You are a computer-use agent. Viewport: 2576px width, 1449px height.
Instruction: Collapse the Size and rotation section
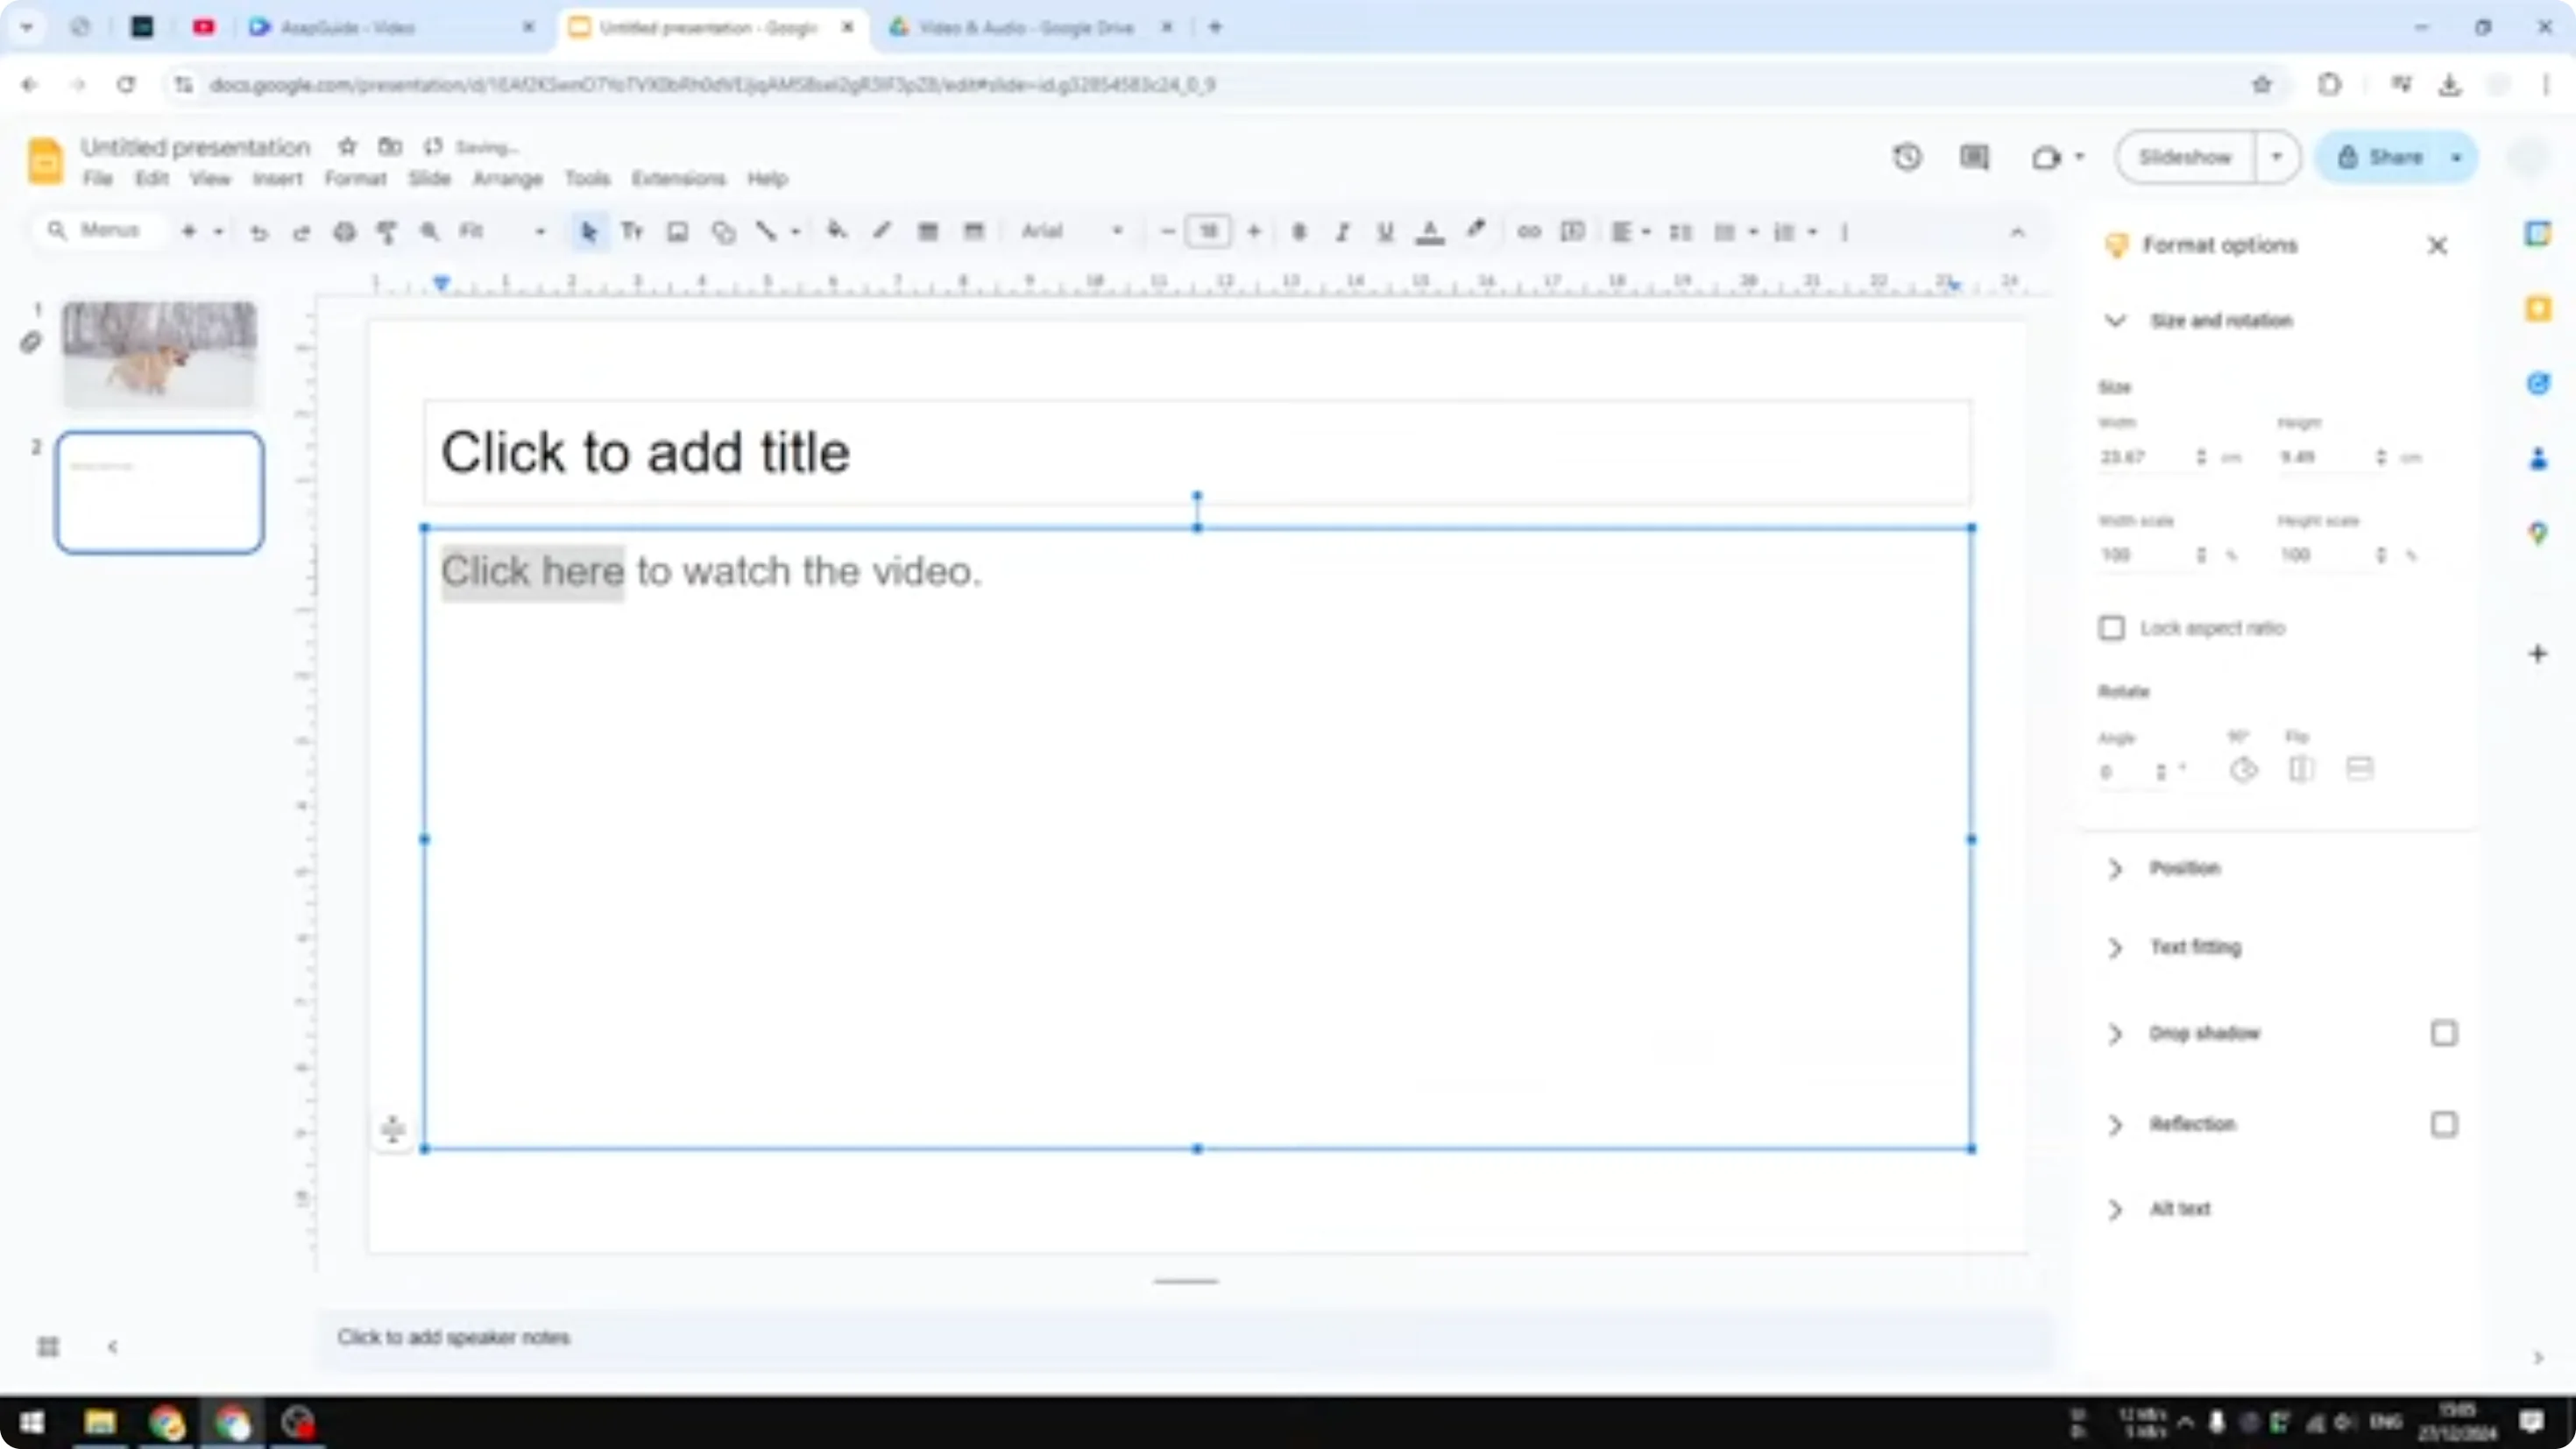pyautogui.click(x=2115, y=320)
